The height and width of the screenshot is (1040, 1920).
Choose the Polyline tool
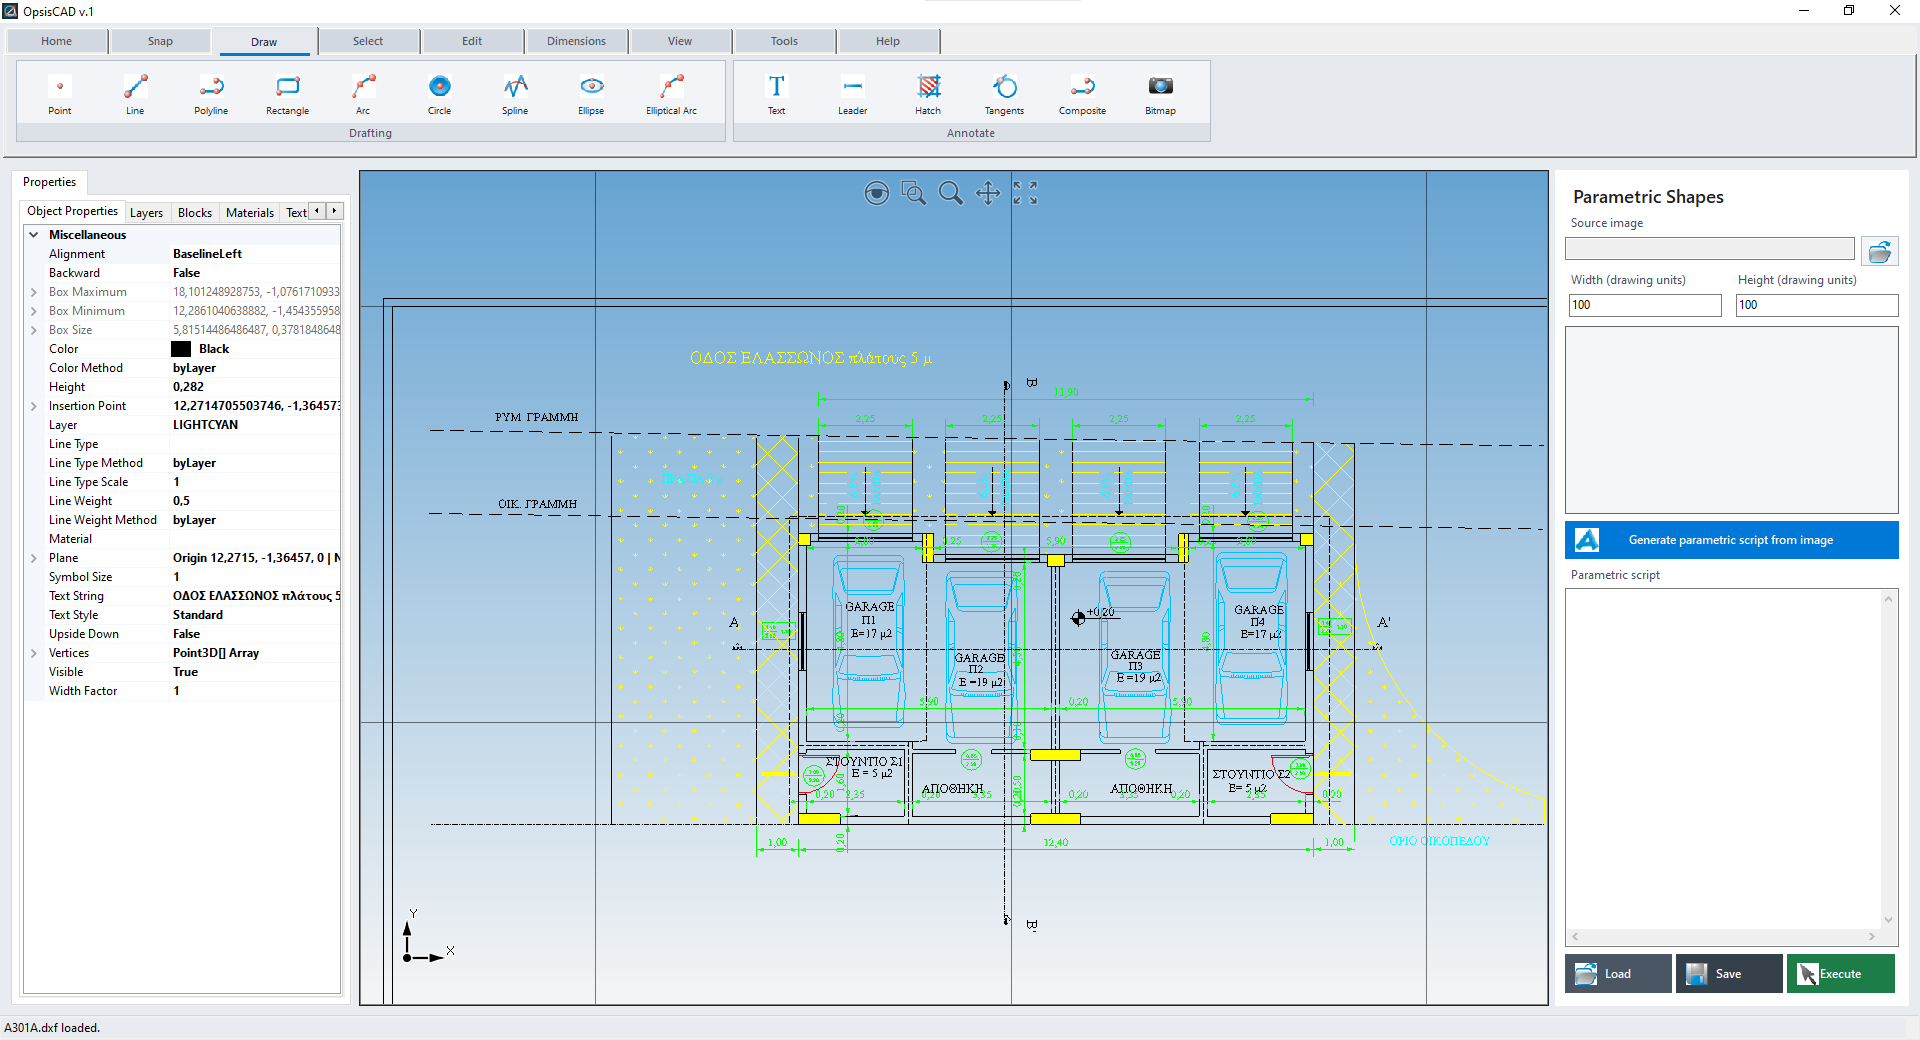click(x=211, y=95)
